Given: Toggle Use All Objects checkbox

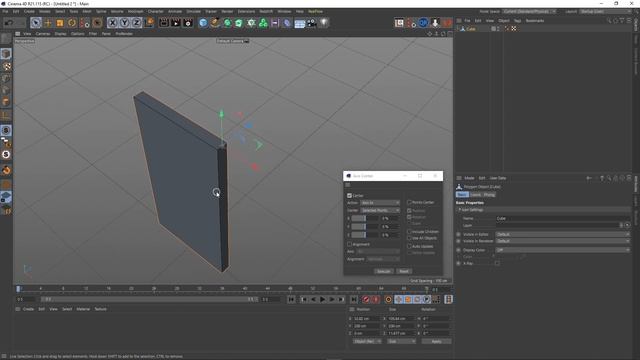Looking at the screenshot, I should point(409,238).
